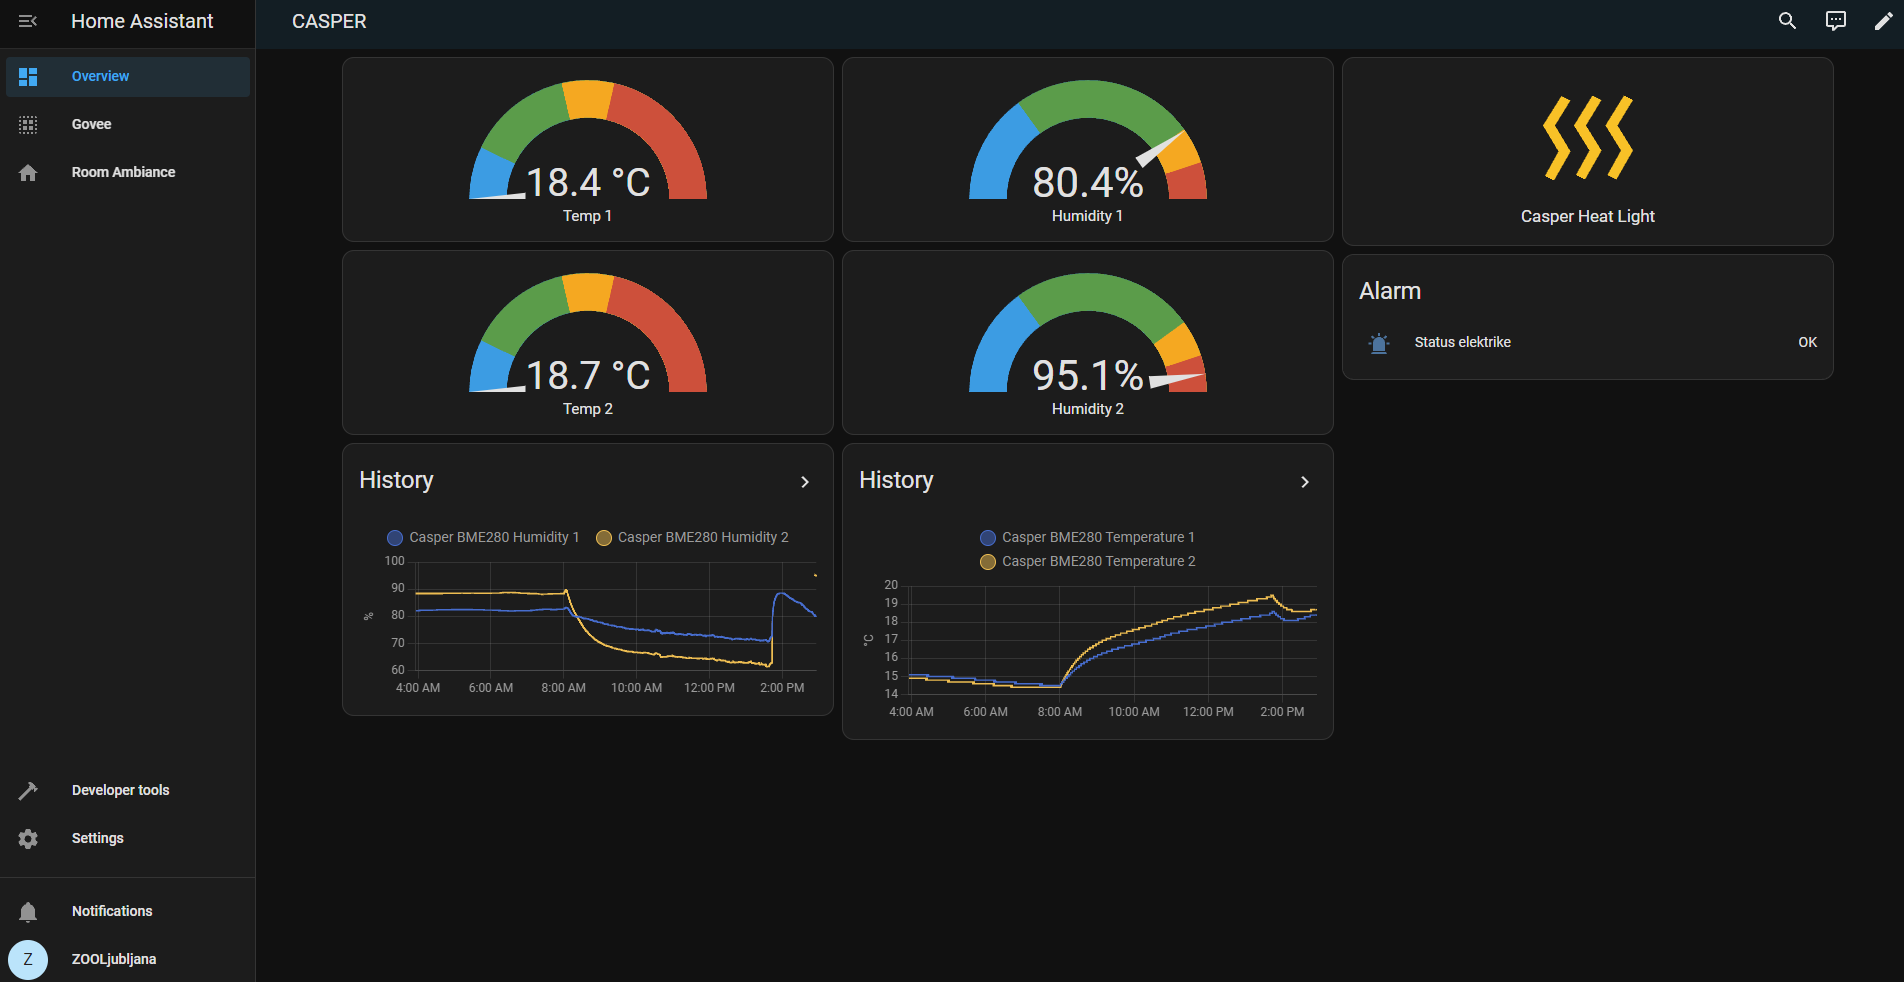
Task: Open the assistant chat icon
Action: pos(1835,21)
